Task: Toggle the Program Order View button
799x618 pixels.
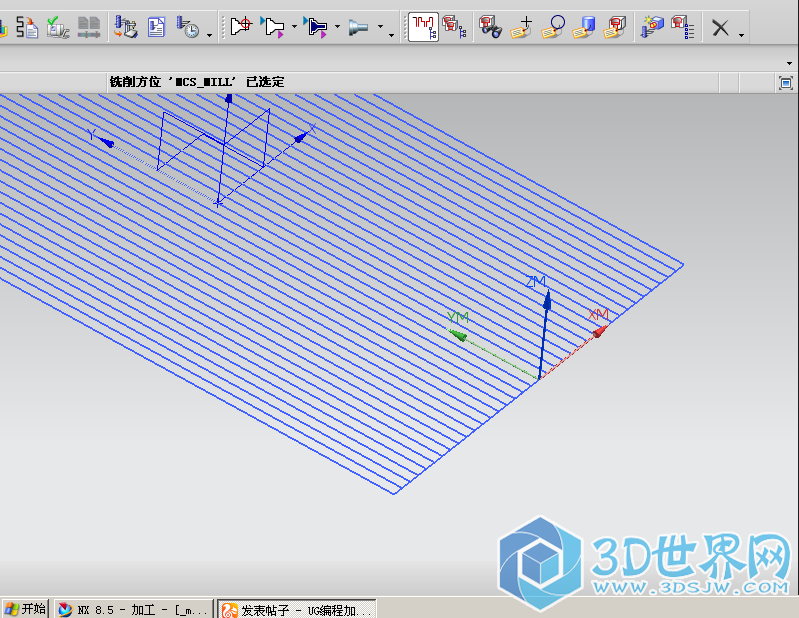Action: (422, 27)
